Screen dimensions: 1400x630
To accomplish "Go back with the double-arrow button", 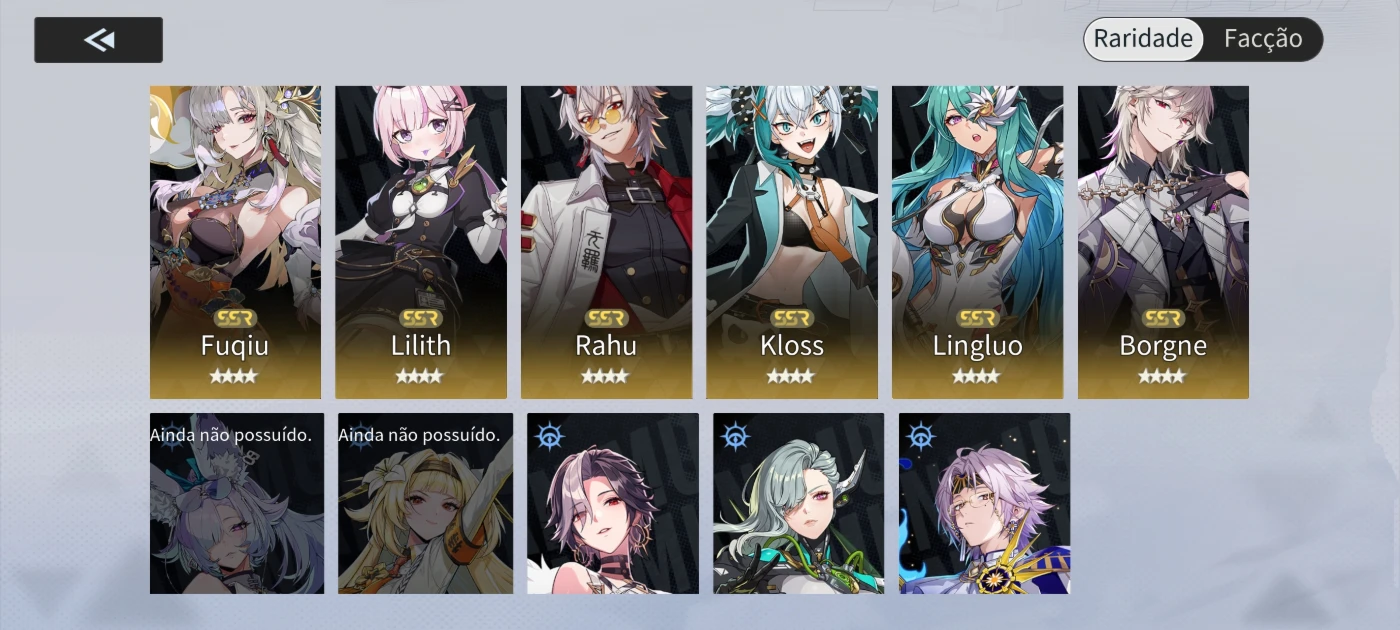I will 98,40.
